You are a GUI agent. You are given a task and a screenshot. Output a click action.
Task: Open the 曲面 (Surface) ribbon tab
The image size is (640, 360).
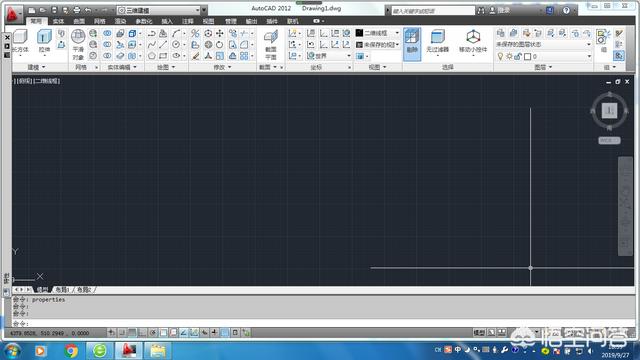point(79,21)
